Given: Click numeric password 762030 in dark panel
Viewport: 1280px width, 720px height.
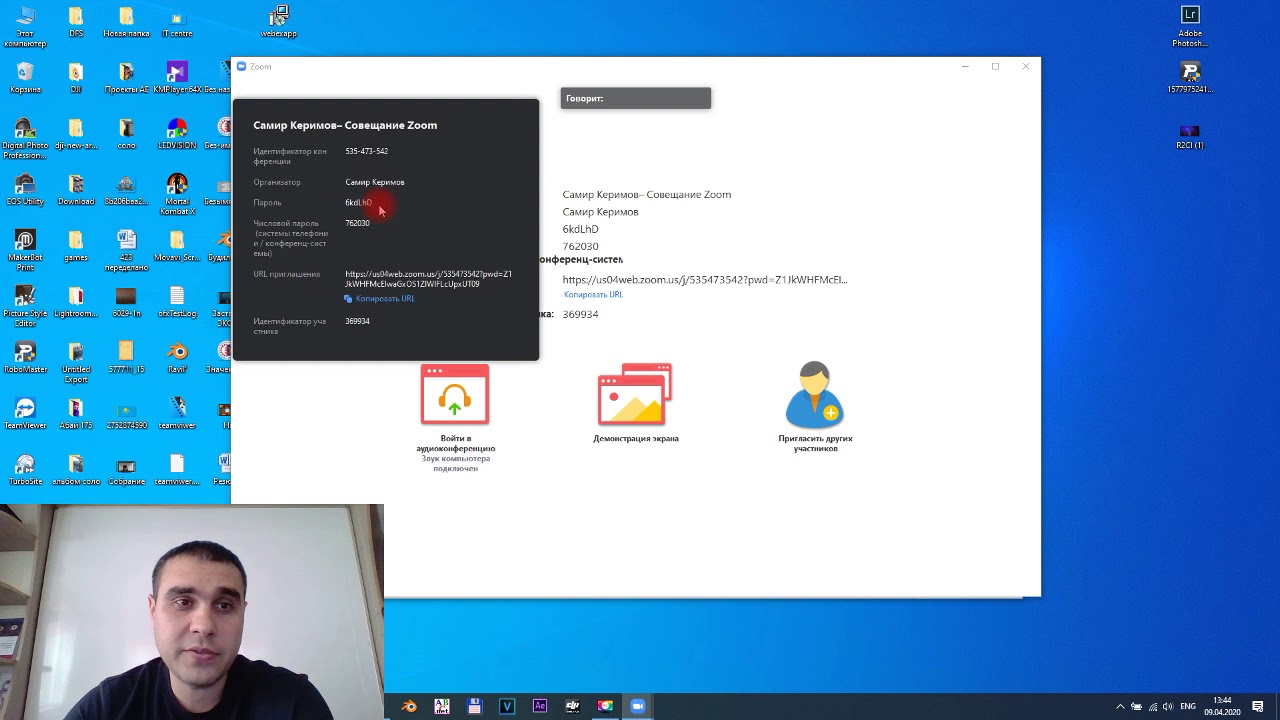Looking at the screenshot, I should (357, 223).
